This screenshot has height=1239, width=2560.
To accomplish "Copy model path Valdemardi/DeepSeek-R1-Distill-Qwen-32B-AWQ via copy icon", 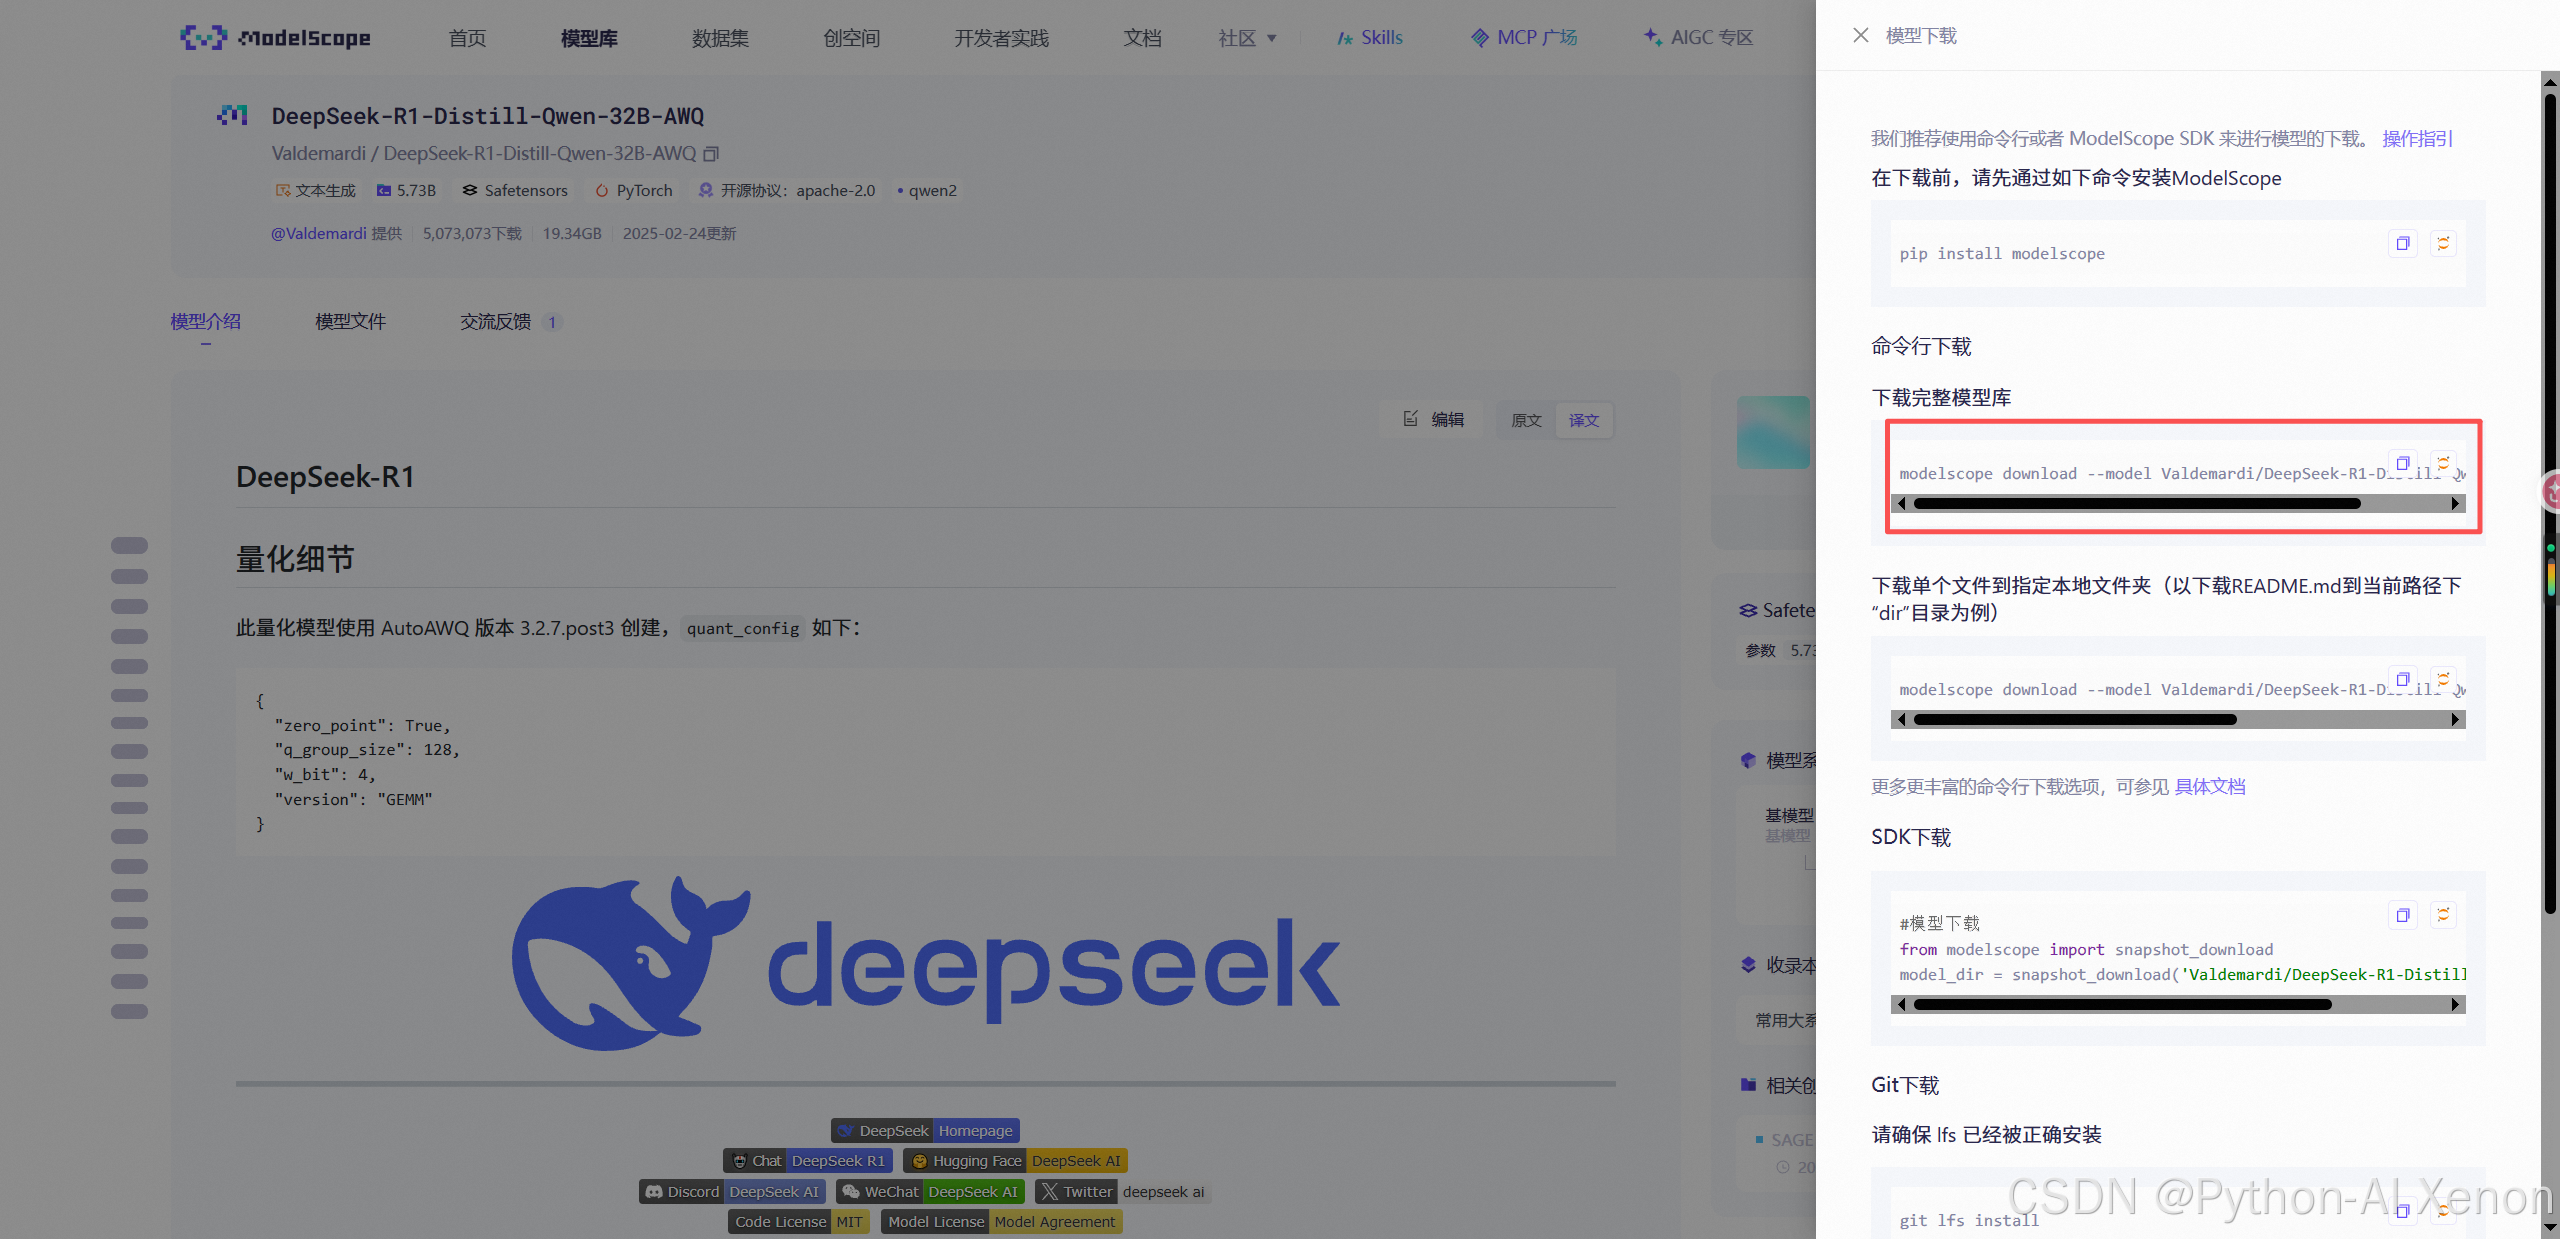I will point(711,154).
